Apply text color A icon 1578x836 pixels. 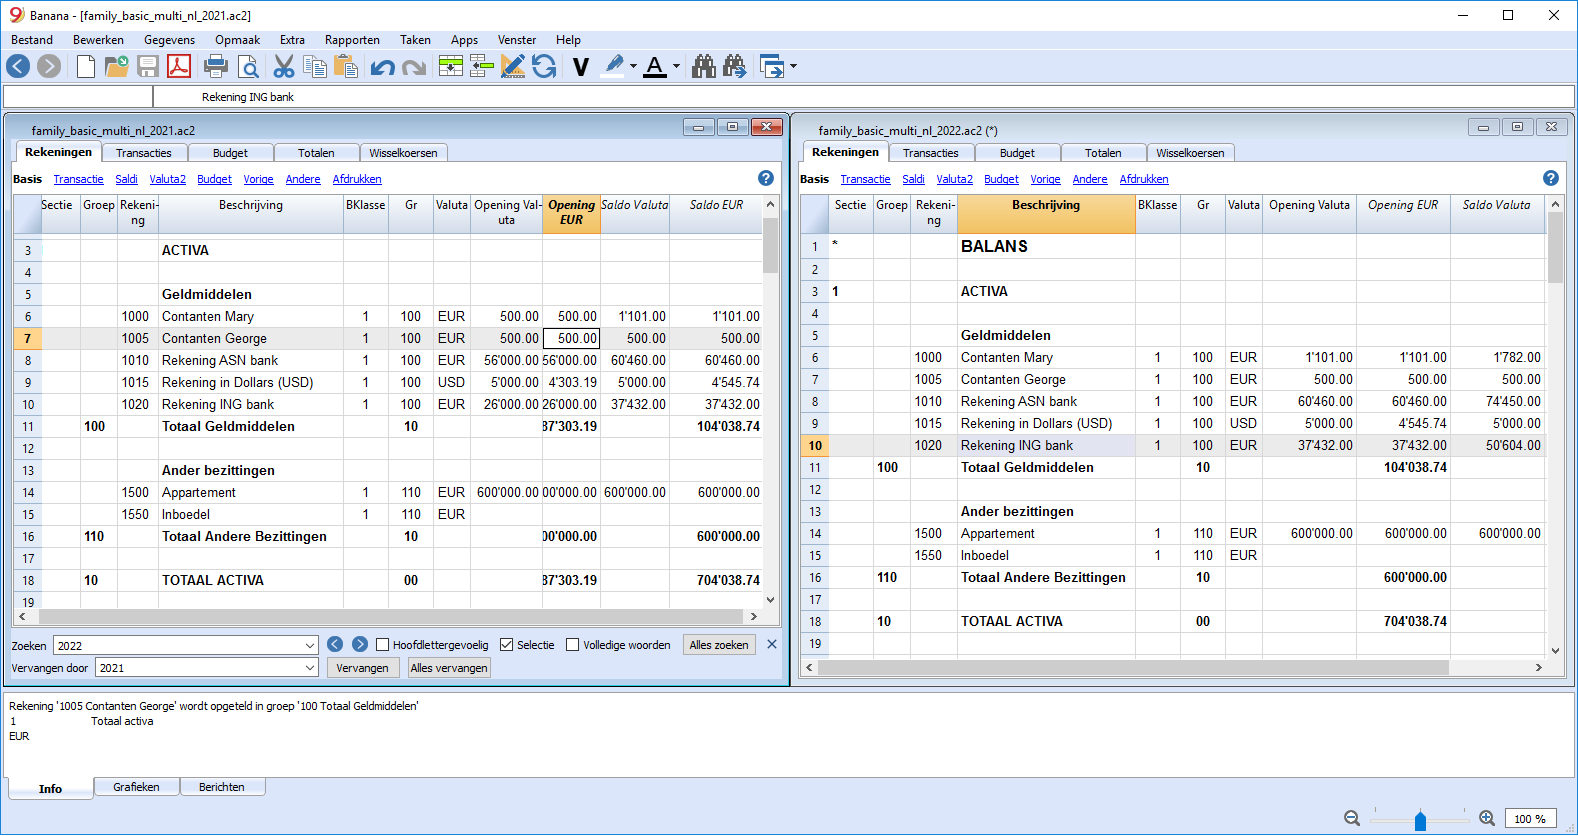click(655, 67)
